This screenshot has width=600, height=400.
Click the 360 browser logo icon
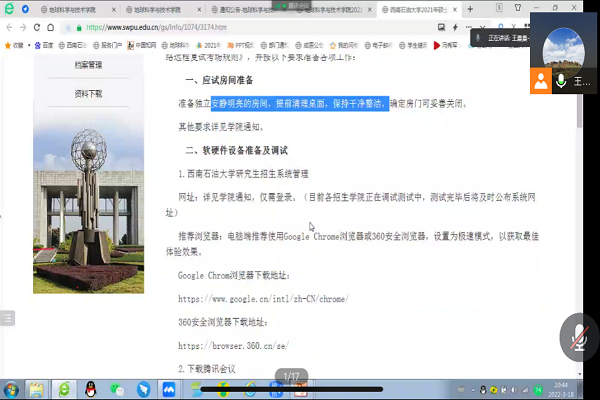point(10,8)
